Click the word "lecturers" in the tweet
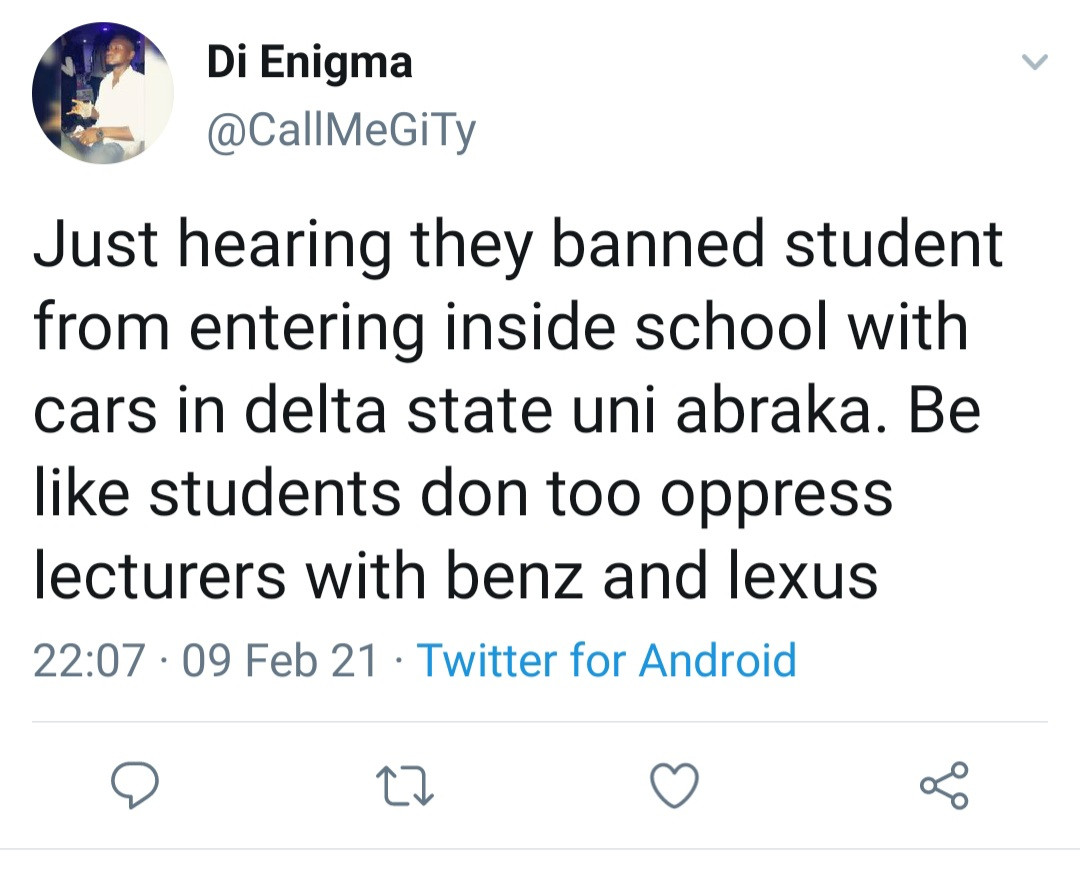The height and width of the screenshot is (882, 1080). pos(160,576)
